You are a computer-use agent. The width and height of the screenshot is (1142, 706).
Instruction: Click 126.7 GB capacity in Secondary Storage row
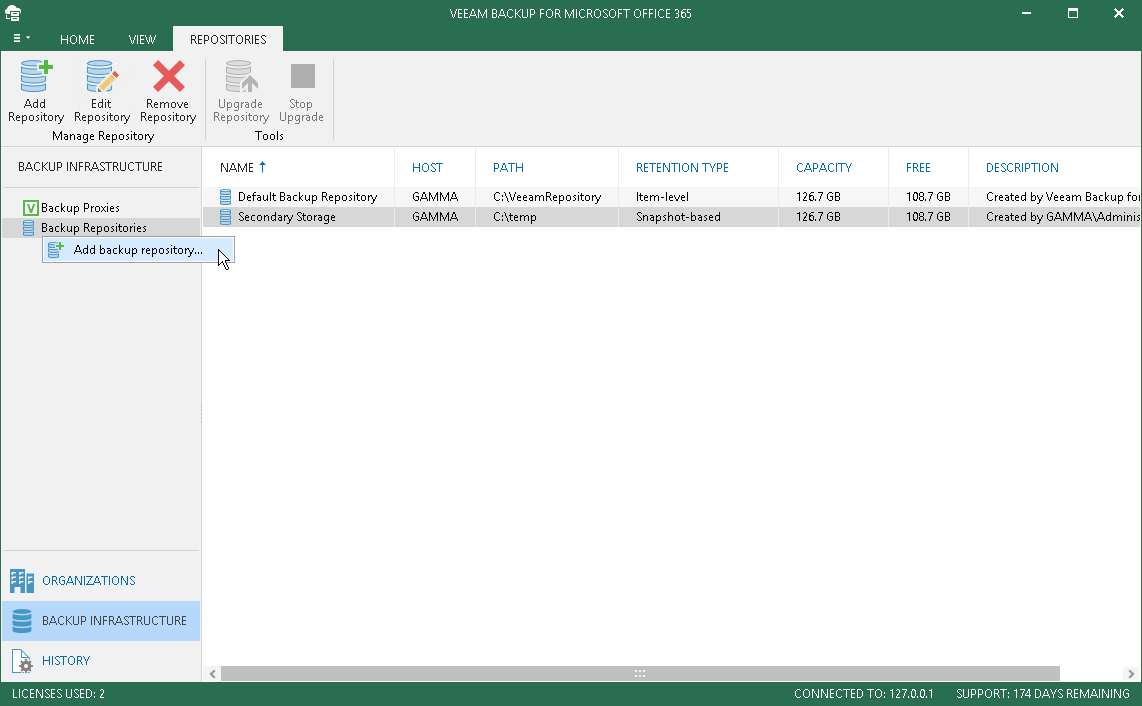(818, 217)
